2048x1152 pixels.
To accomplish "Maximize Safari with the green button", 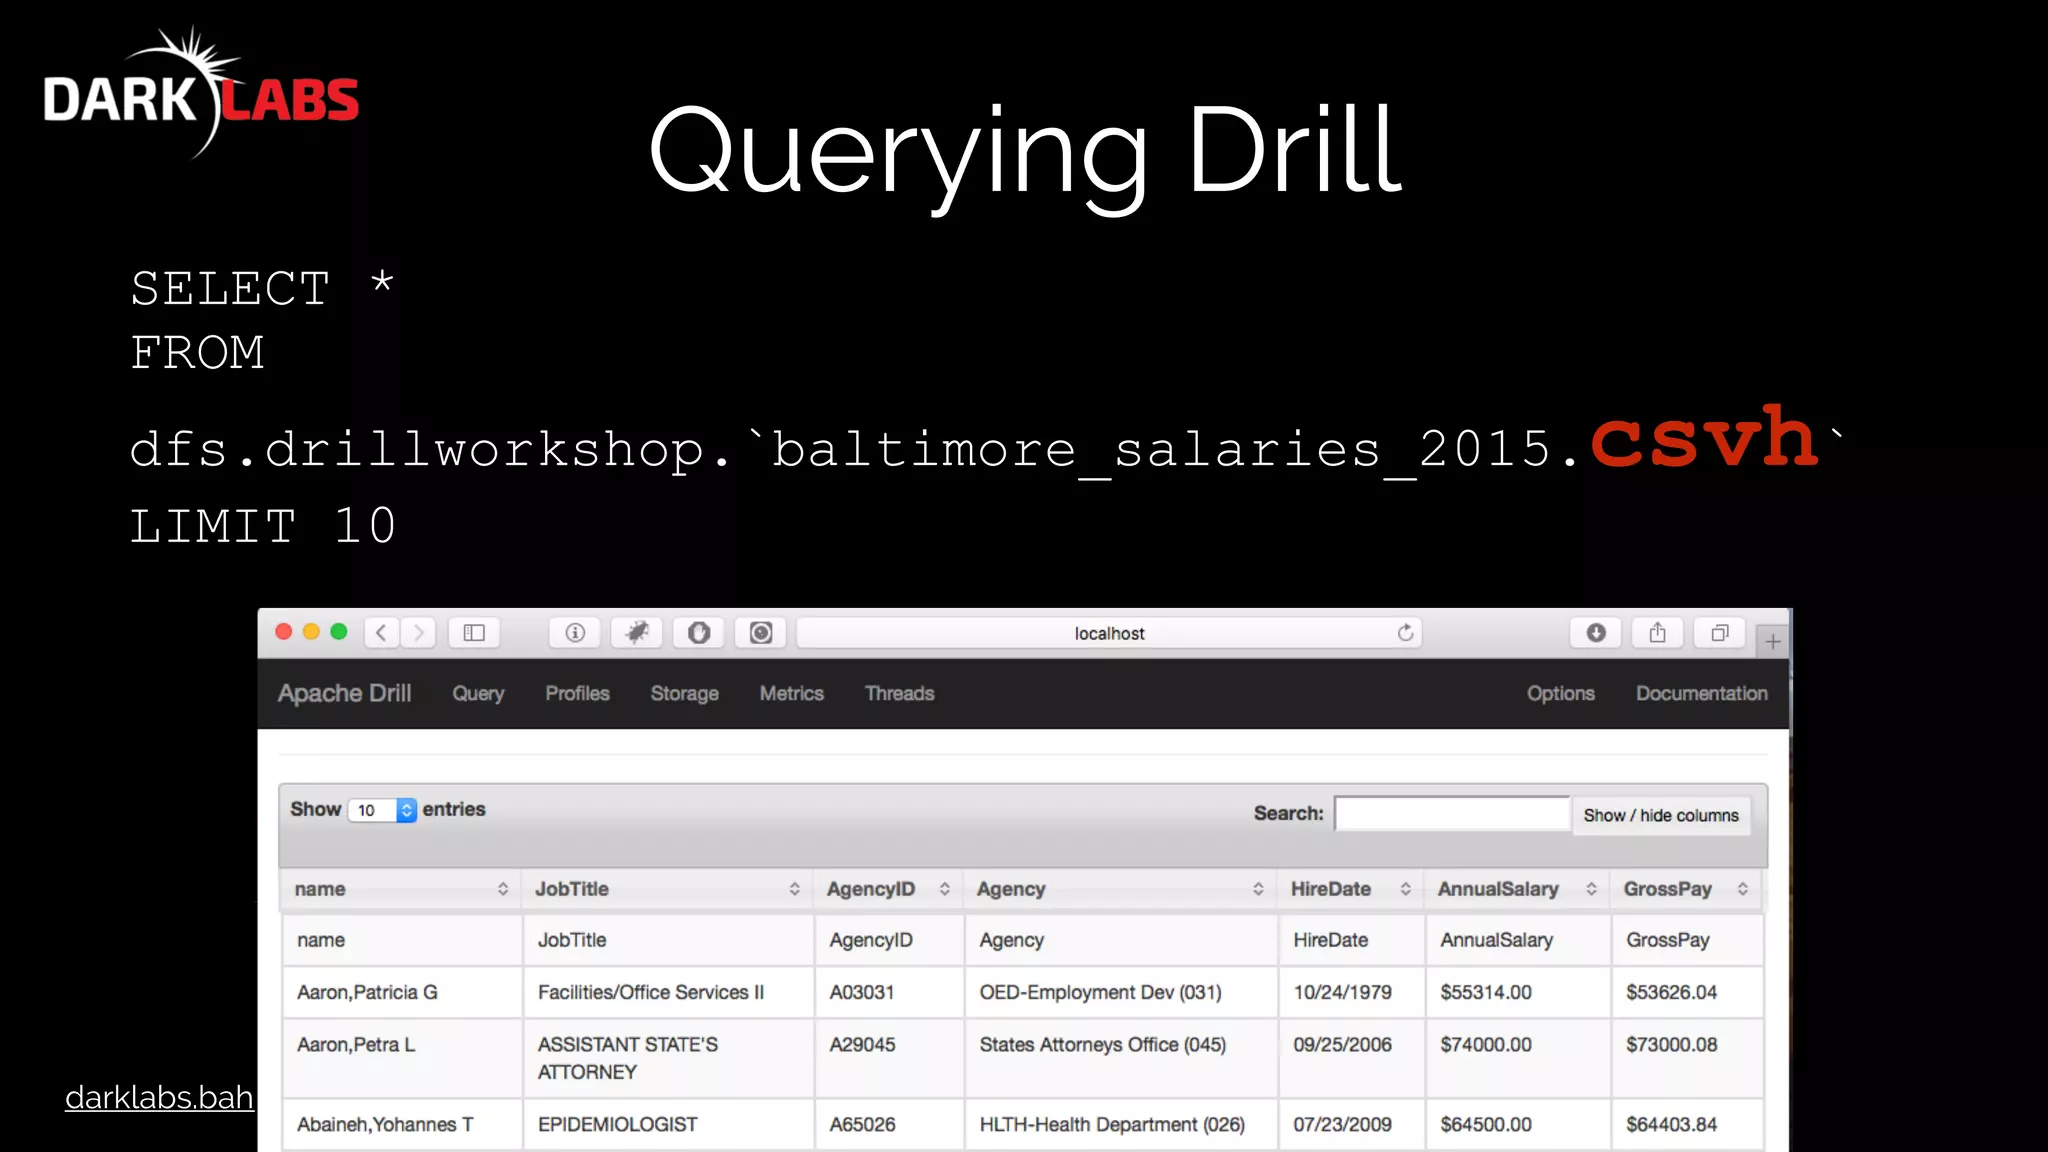I will [339, 632].
